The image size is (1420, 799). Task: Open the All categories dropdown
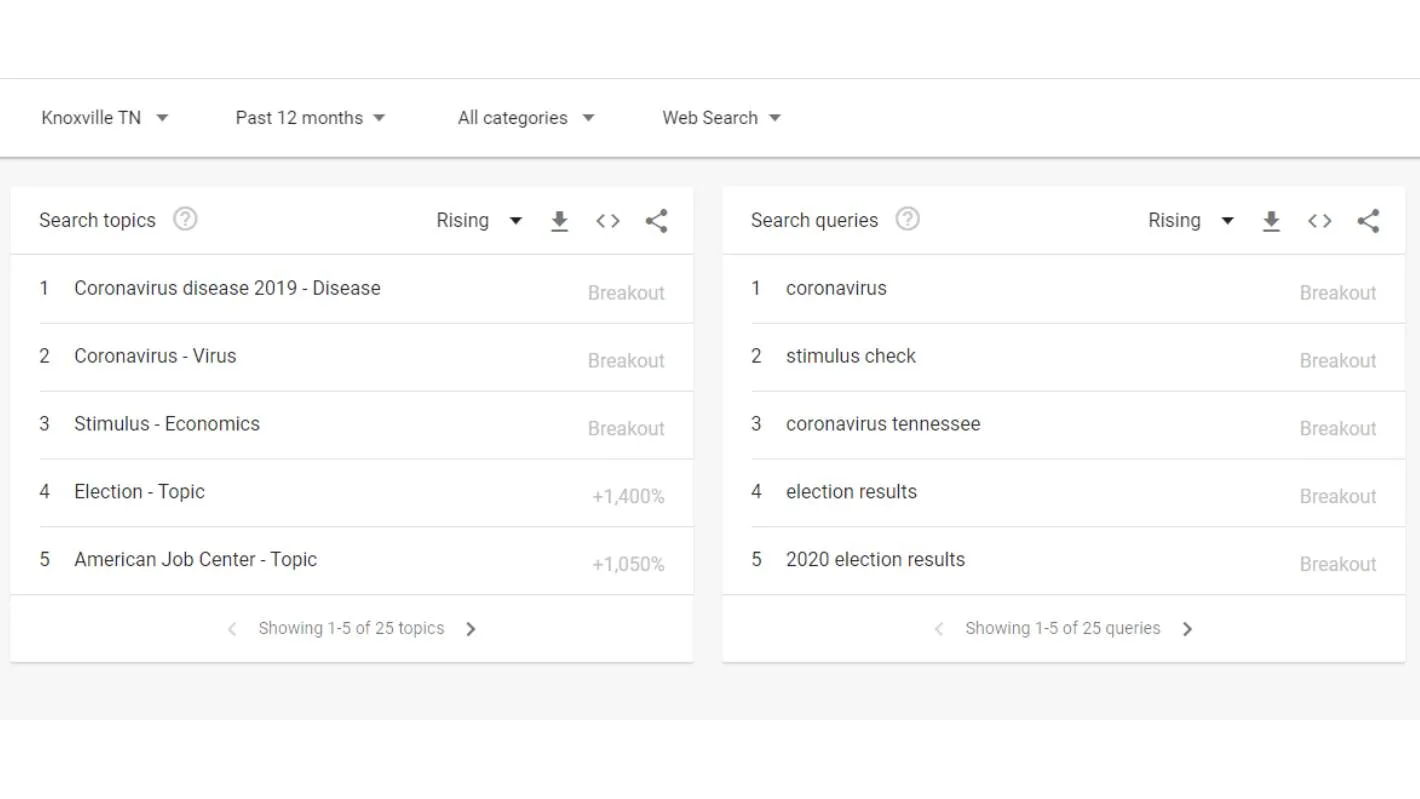[526, 117]
